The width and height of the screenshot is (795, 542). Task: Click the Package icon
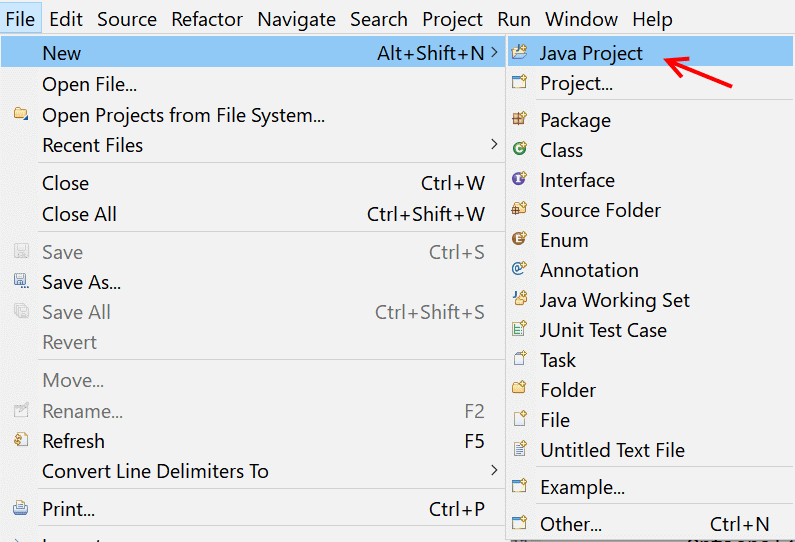pos(519,119)
